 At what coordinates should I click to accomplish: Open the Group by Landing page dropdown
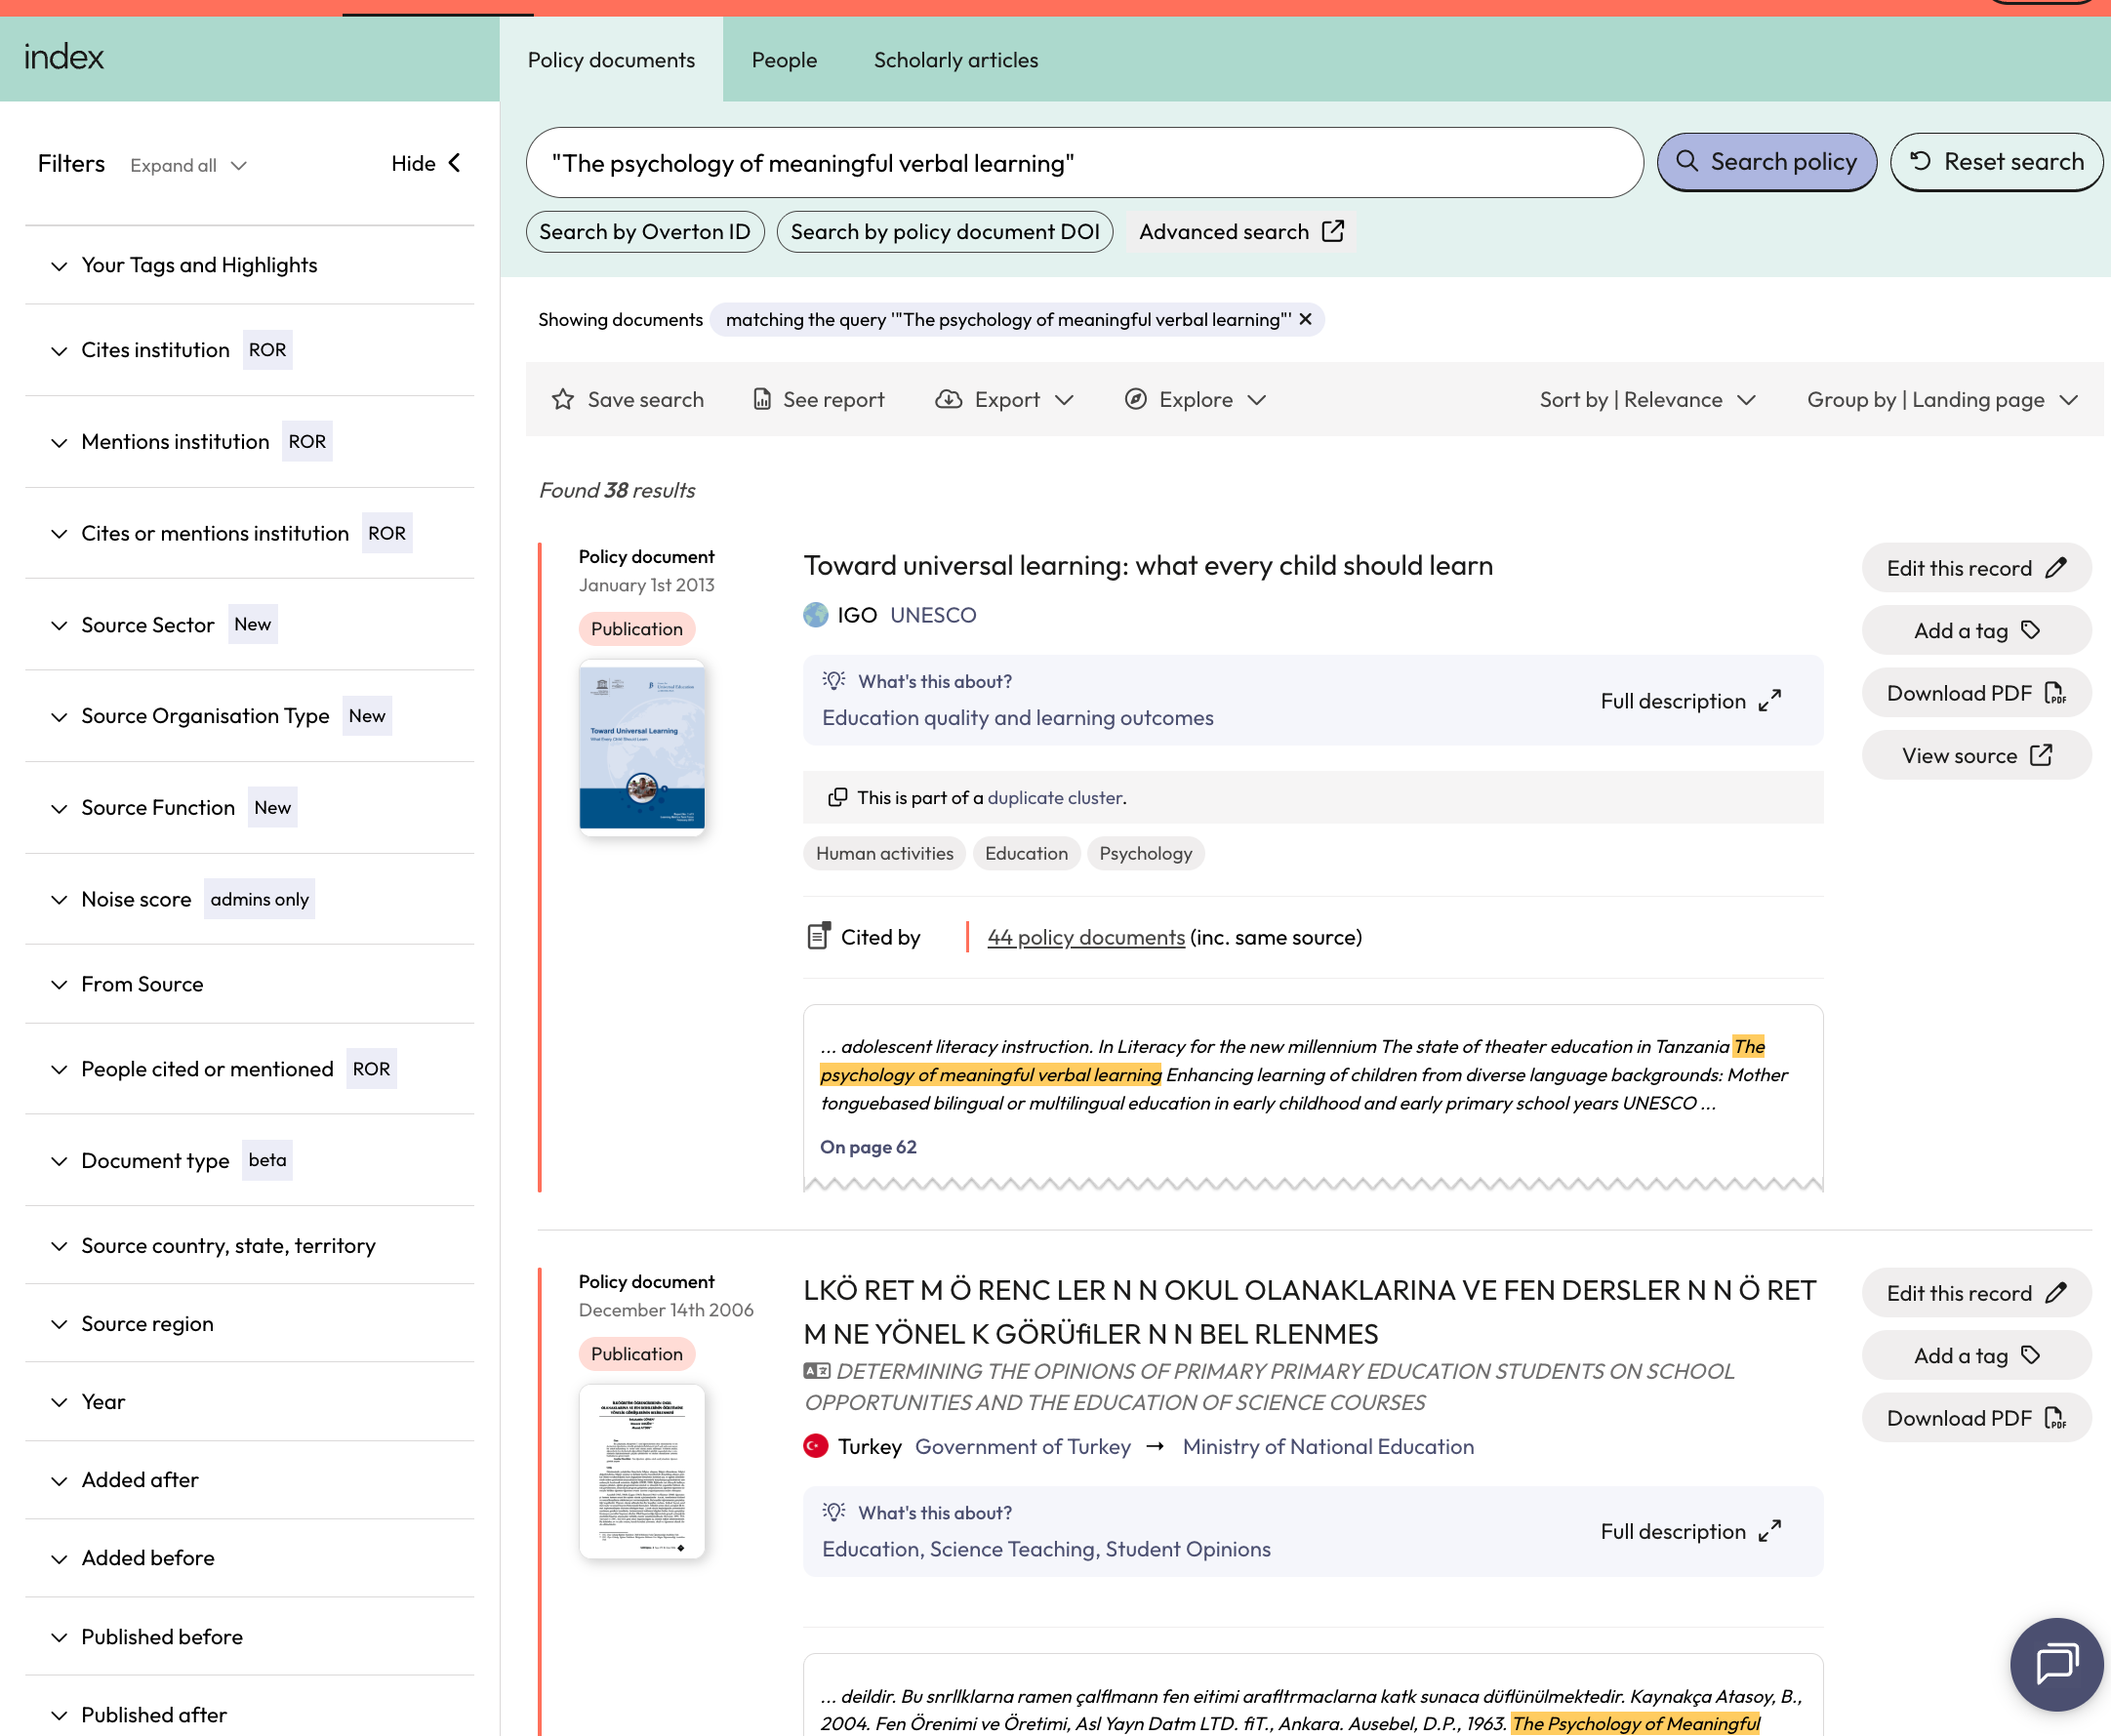click(1942, 399)
